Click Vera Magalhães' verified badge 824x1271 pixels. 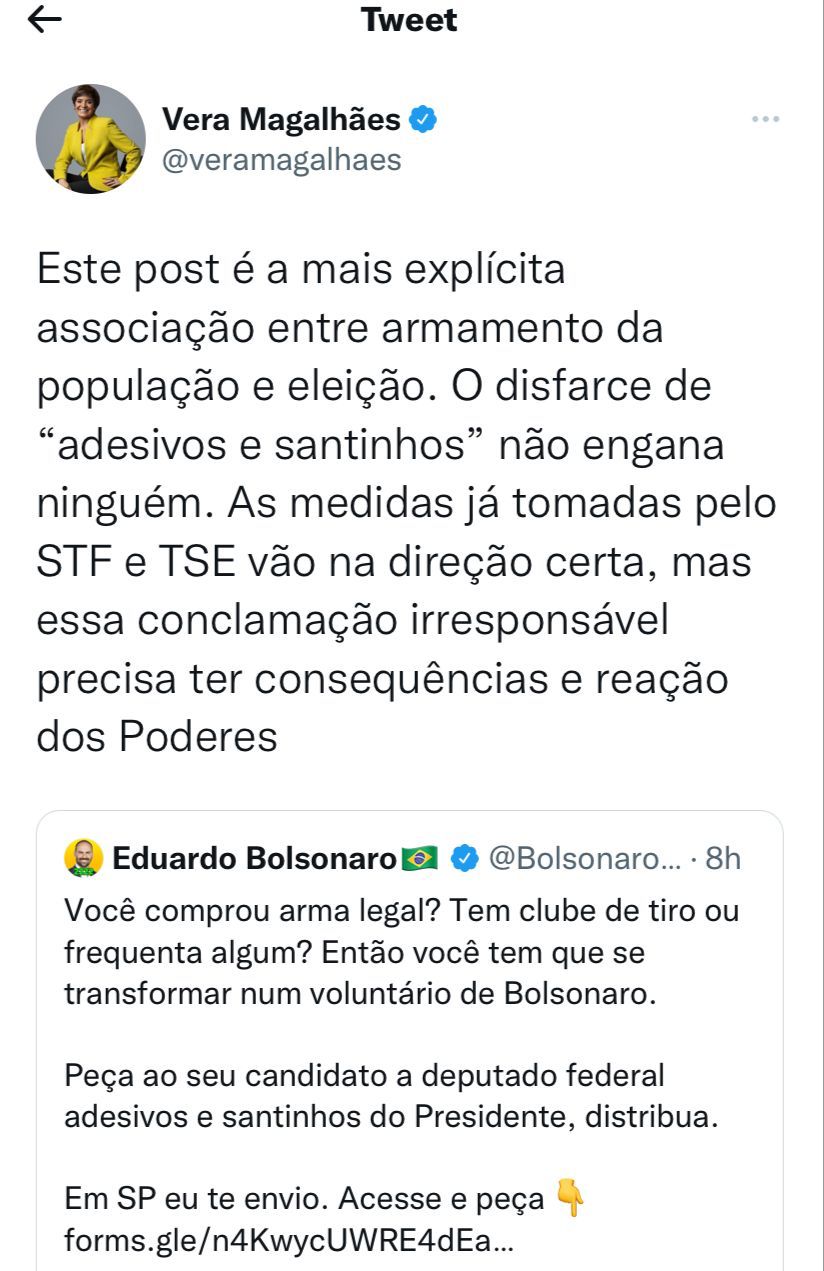424,121
